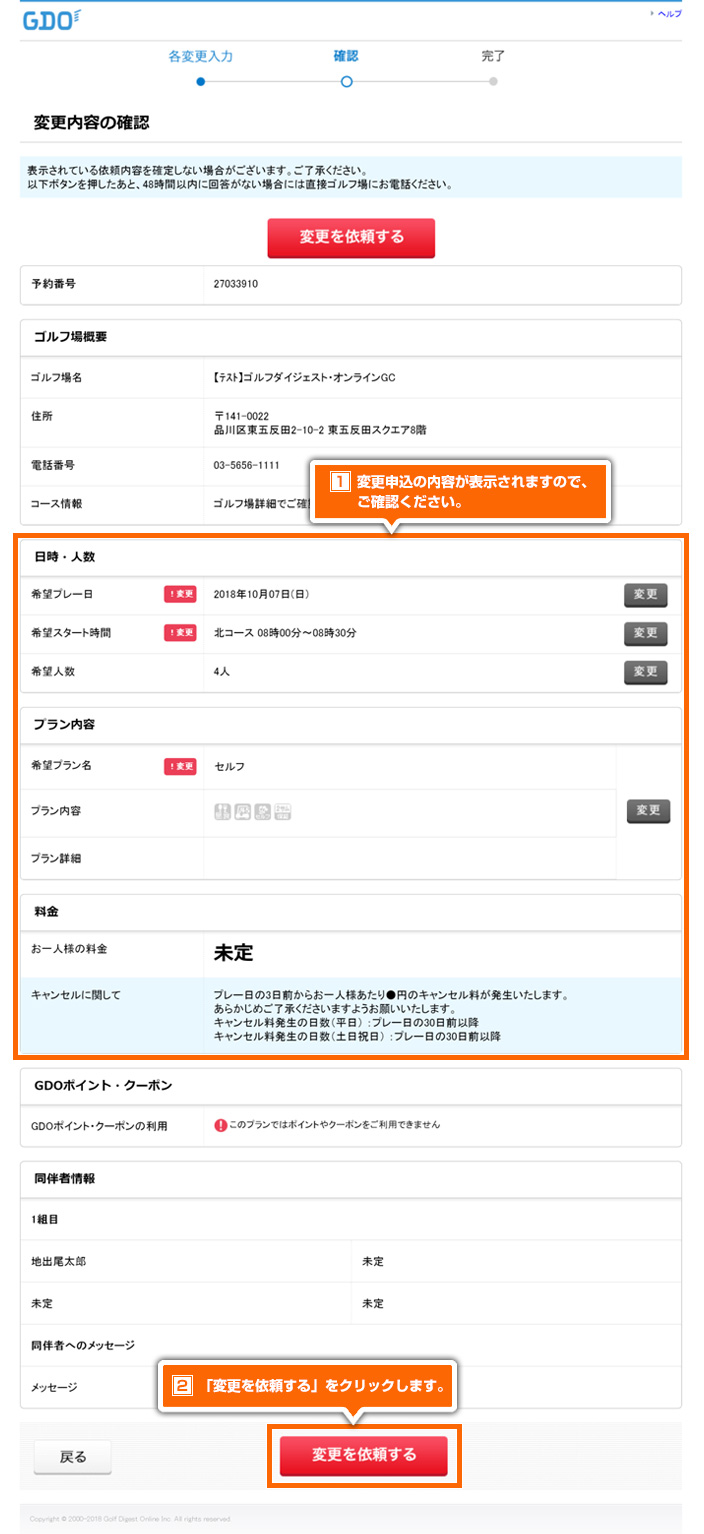Open the ヘルプ link

tap(668, 14)
